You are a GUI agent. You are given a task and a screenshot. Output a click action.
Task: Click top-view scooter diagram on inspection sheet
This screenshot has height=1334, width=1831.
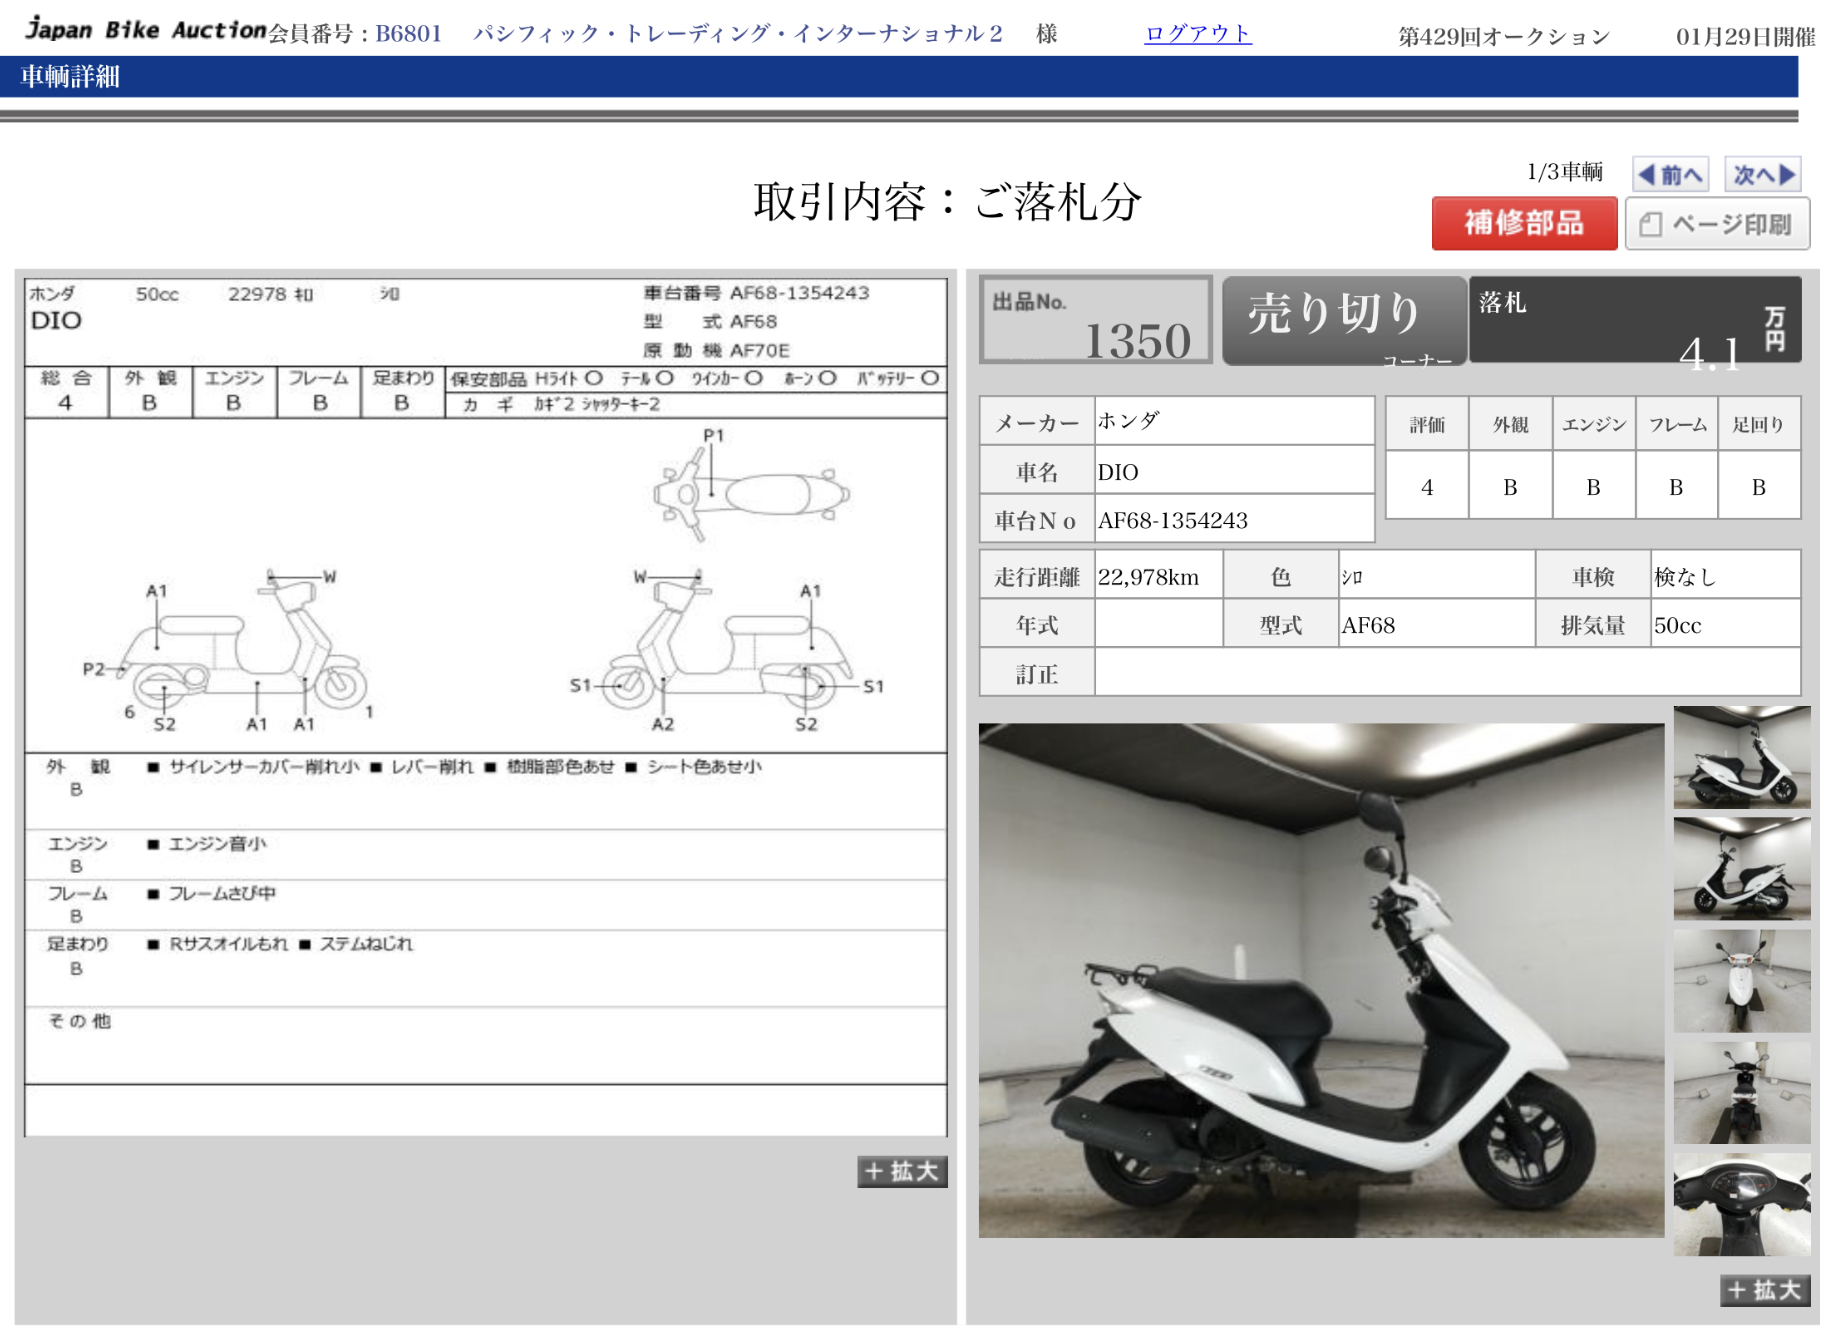tap(751, 493)
